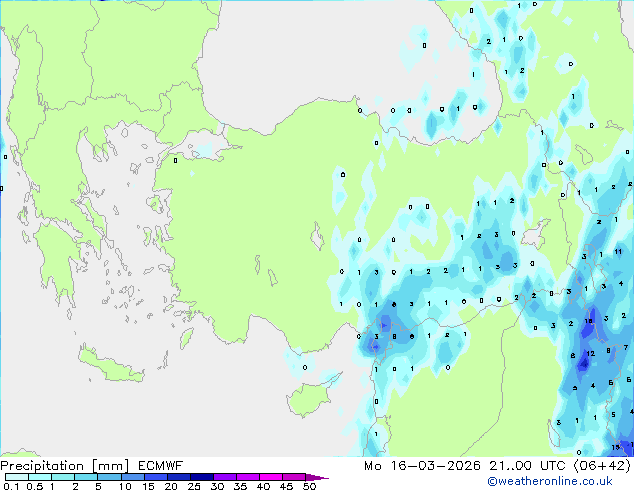Click the map value '12' near dark blue core
The height and width of the screenshot is (490, 634).
(x=590, y=353)
